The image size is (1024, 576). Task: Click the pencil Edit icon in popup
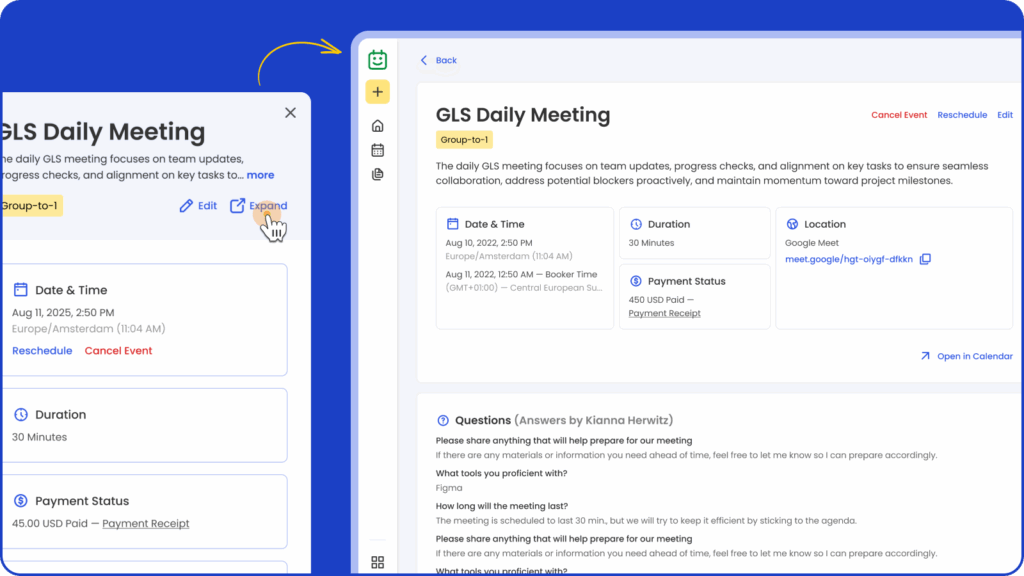click(x=186, y=206)
